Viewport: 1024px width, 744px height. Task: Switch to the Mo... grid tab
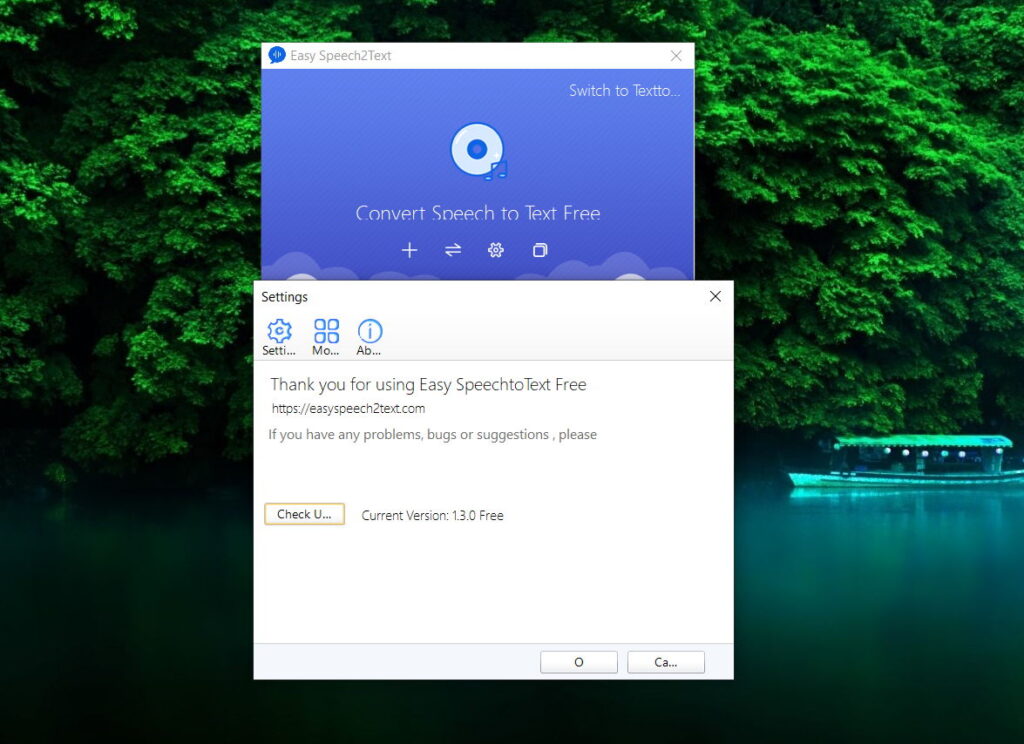pos(326,337)
